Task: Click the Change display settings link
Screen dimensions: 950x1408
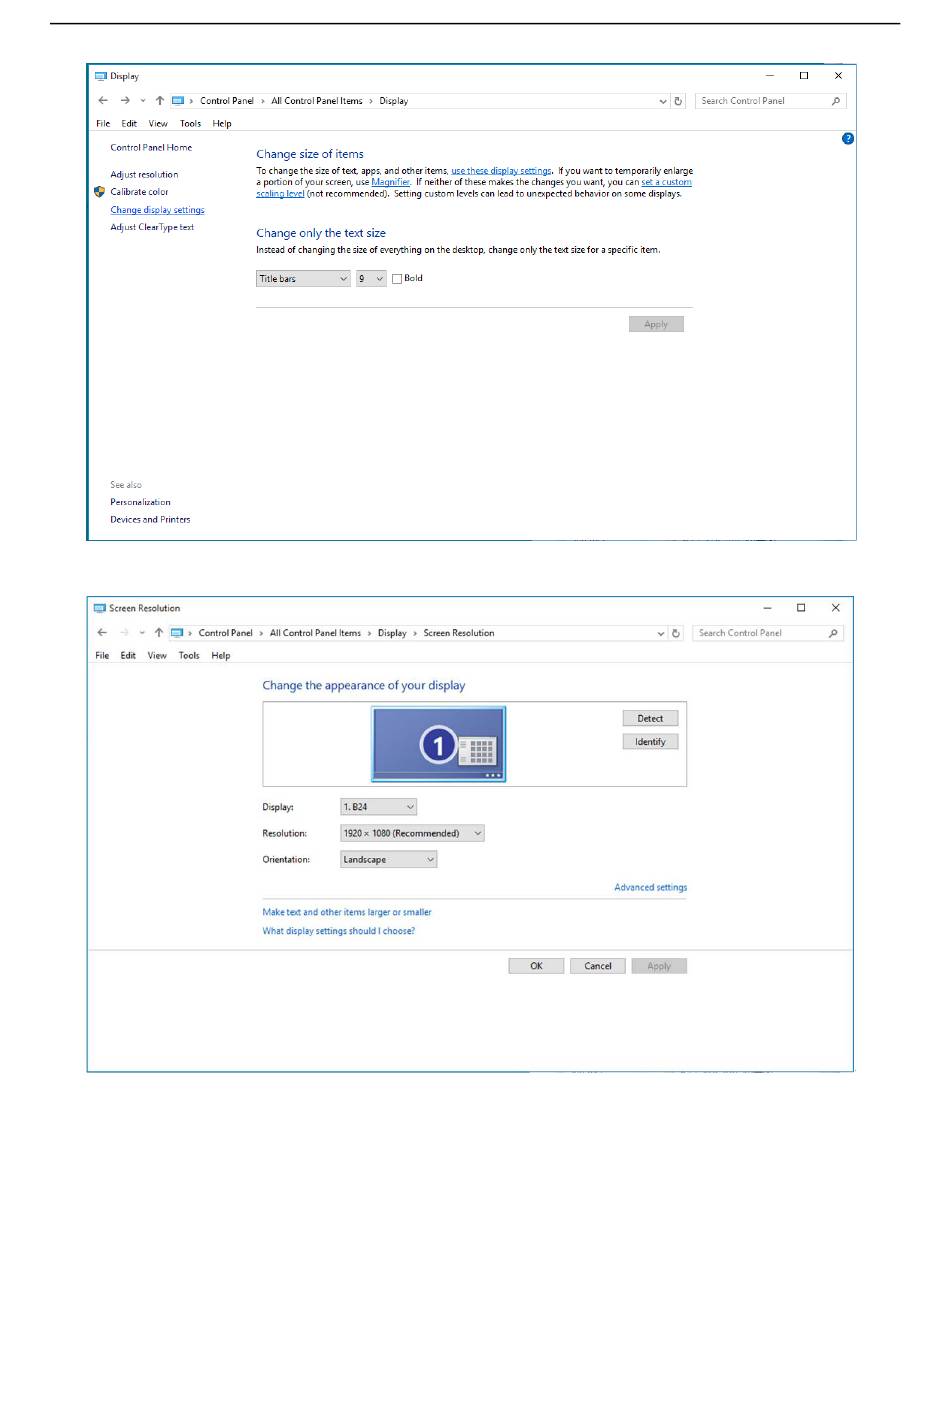Action: click(157, 210)
